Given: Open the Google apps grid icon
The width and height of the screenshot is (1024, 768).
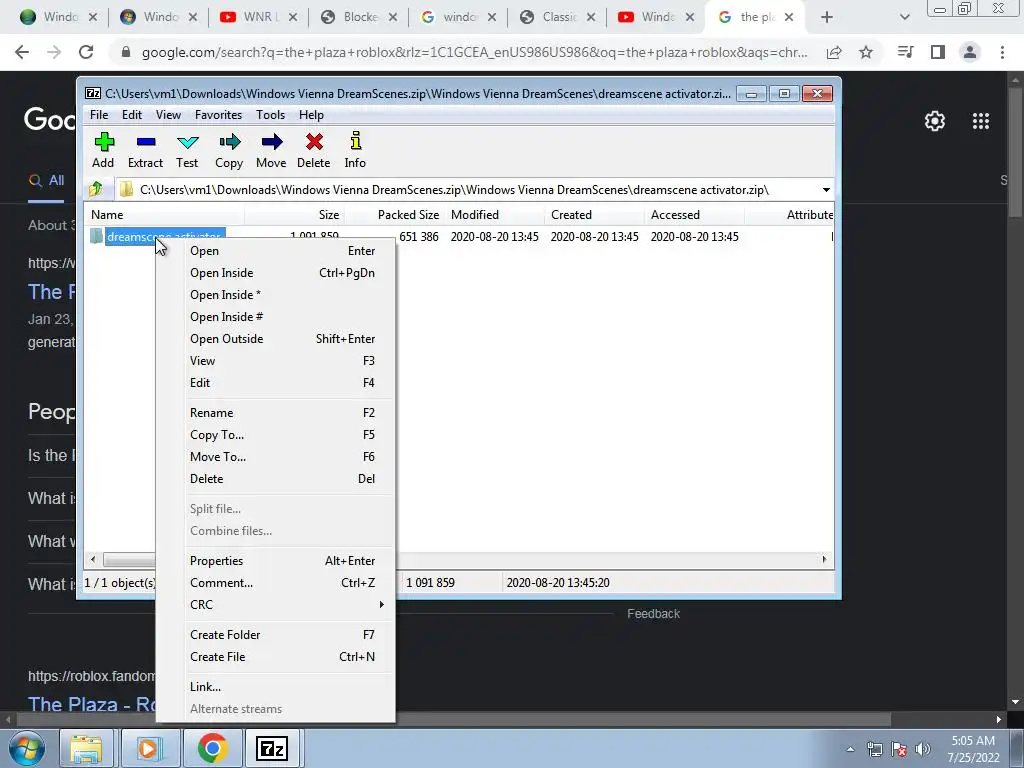Looking at the screenshot, I should pyautogui.click(x=981, y=121).
